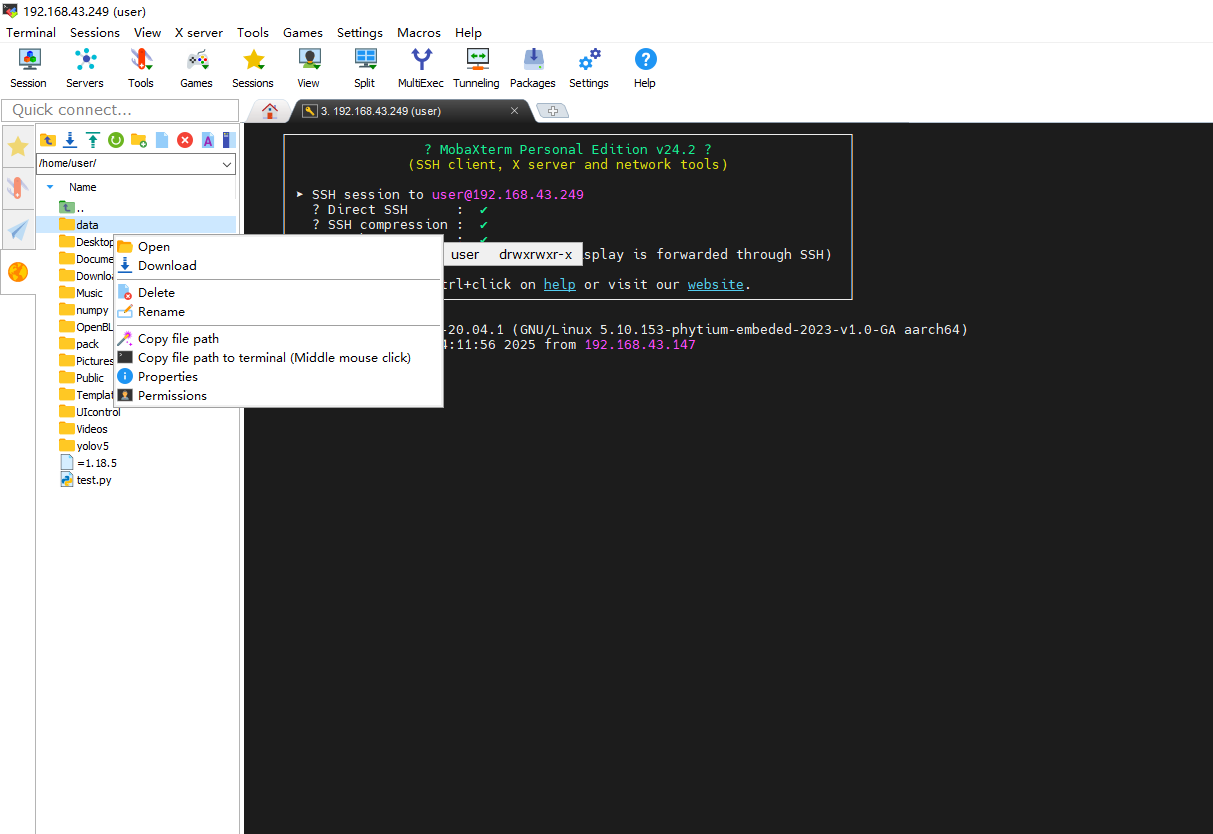Click the help link in terminal
The image size is (1213, 834).
[560, 284]
